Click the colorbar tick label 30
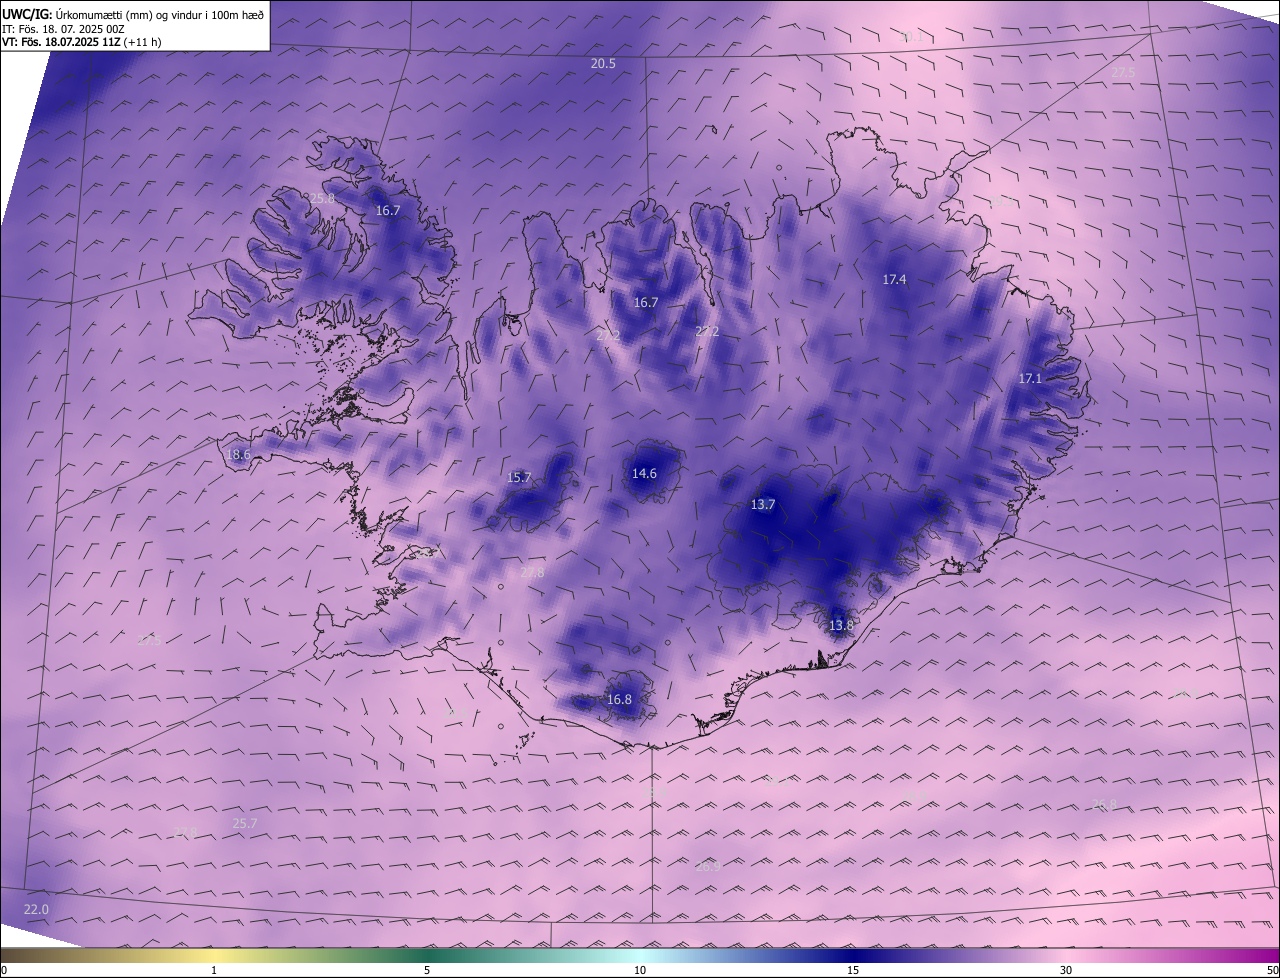The height and width of the screenshot is (978, 1280). tap(1066, 970)
